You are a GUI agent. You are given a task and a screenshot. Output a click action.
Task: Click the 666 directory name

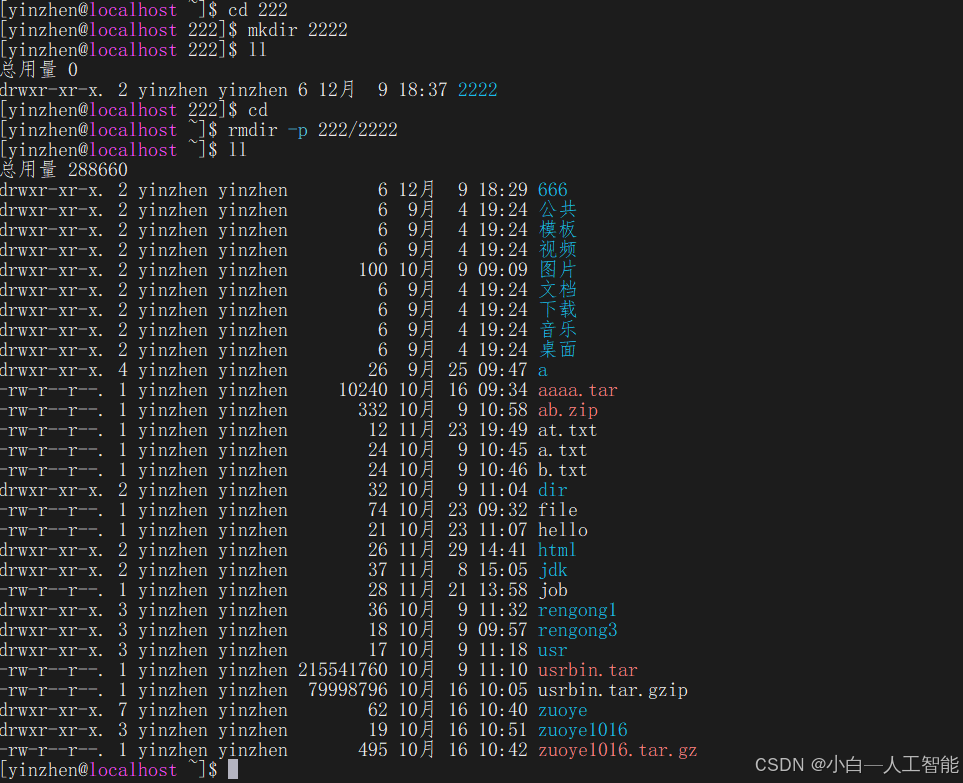pyautogui.click(x=552, y=190)
